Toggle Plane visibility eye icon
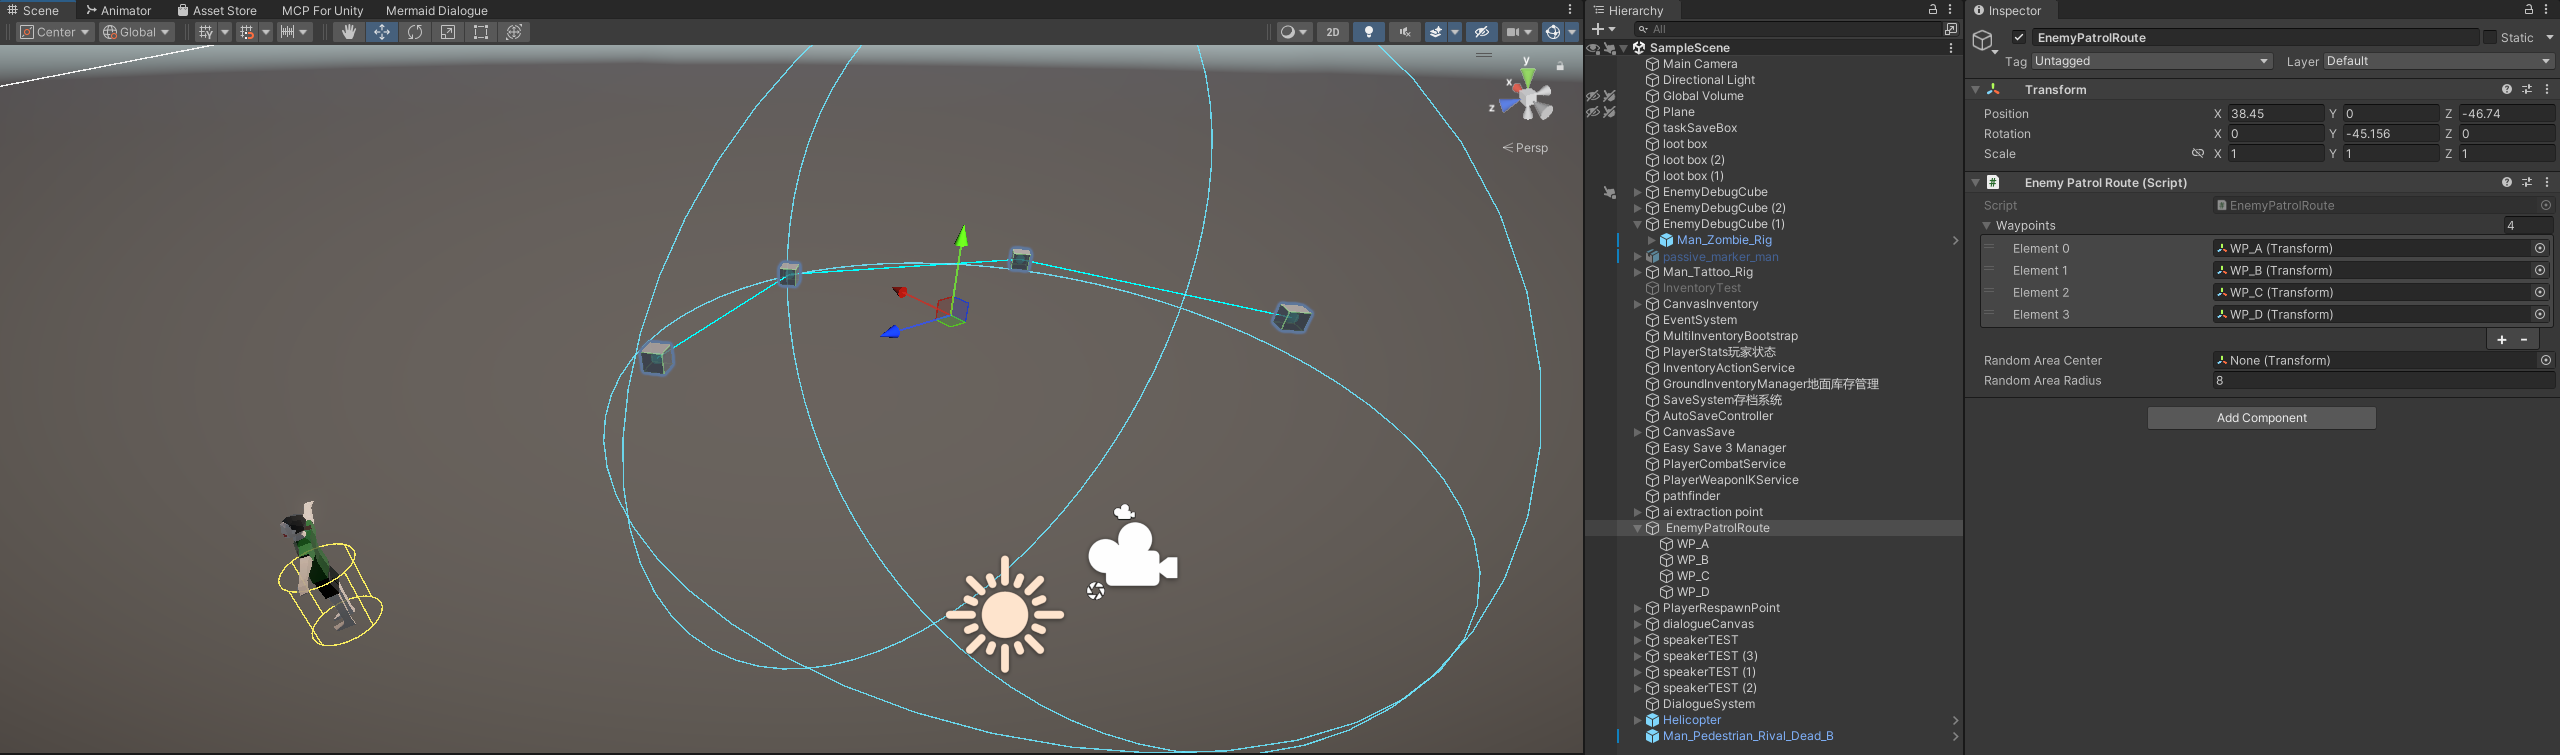This screenshot has height=755, width=2560. pyautogui.click(x=1592, y=112)
